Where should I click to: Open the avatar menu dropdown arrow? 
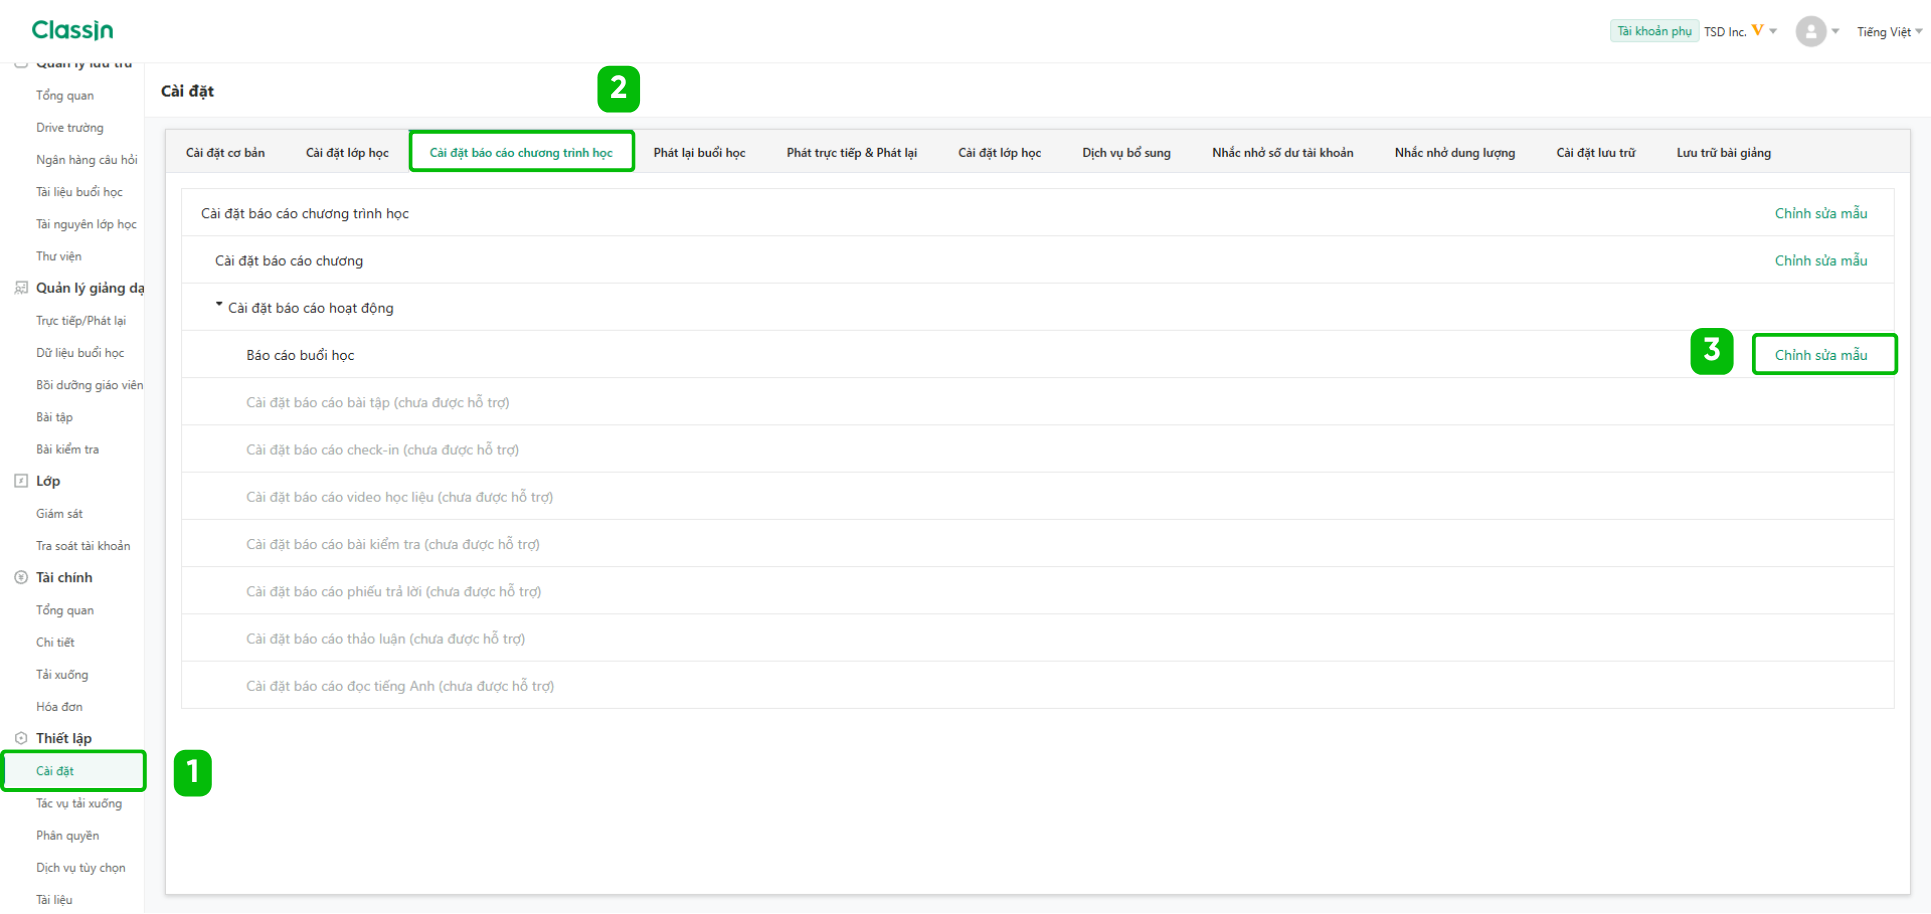coord(1835,31)
